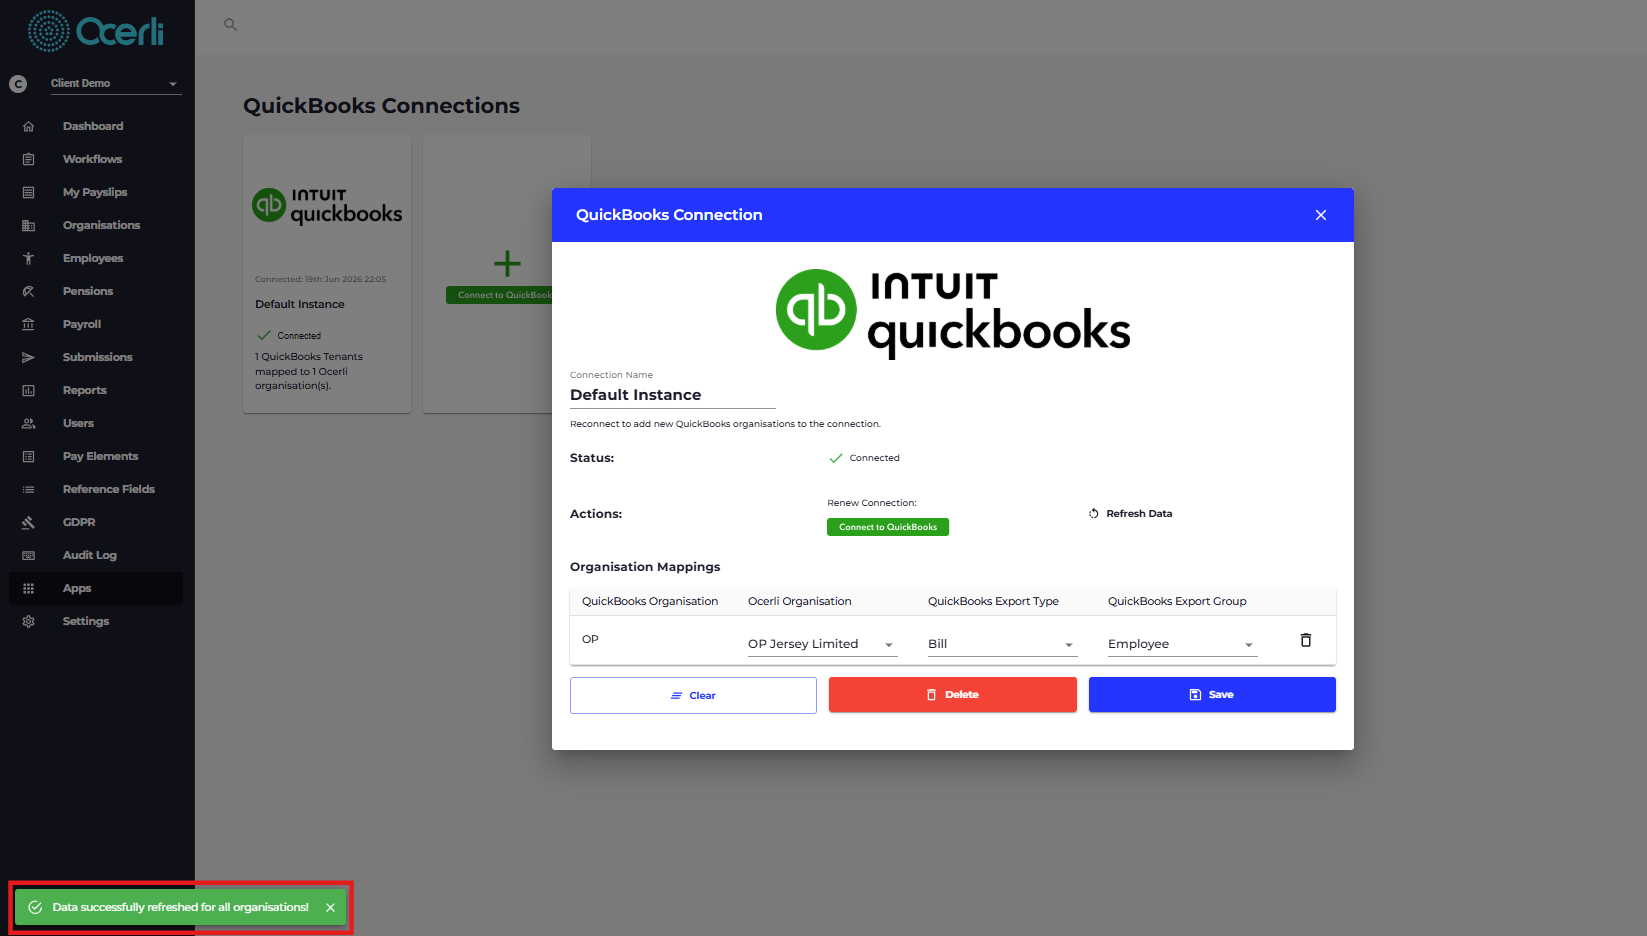Click the My Payslips icon
The height and width of the screenshot is (936, 1647).
tap(28, 192)
